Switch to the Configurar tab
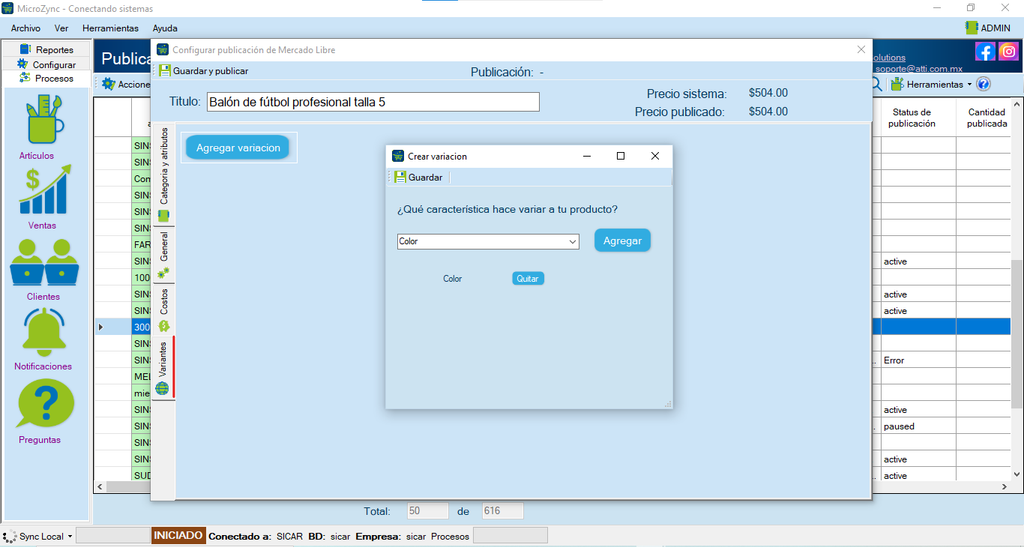The width and height of the screenshot is (1024, 547). 46,65
